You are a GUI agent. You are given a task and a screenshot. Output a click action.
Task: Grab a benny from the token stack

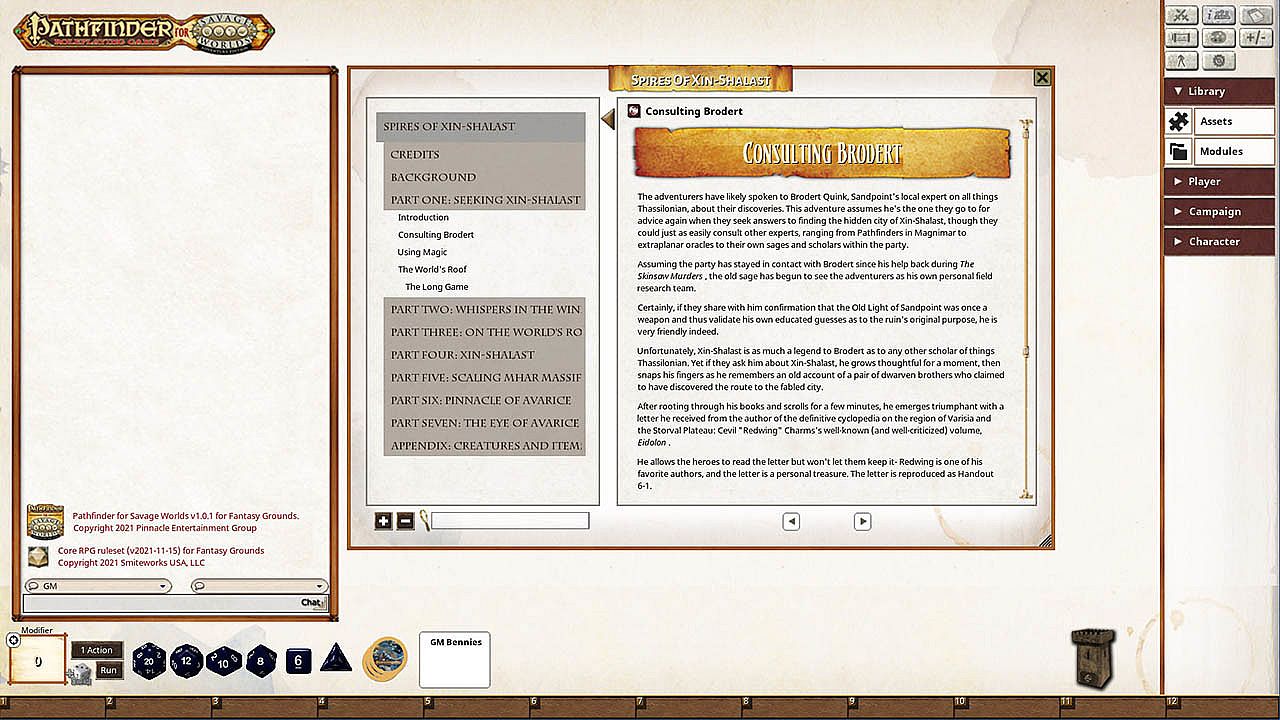385,659
